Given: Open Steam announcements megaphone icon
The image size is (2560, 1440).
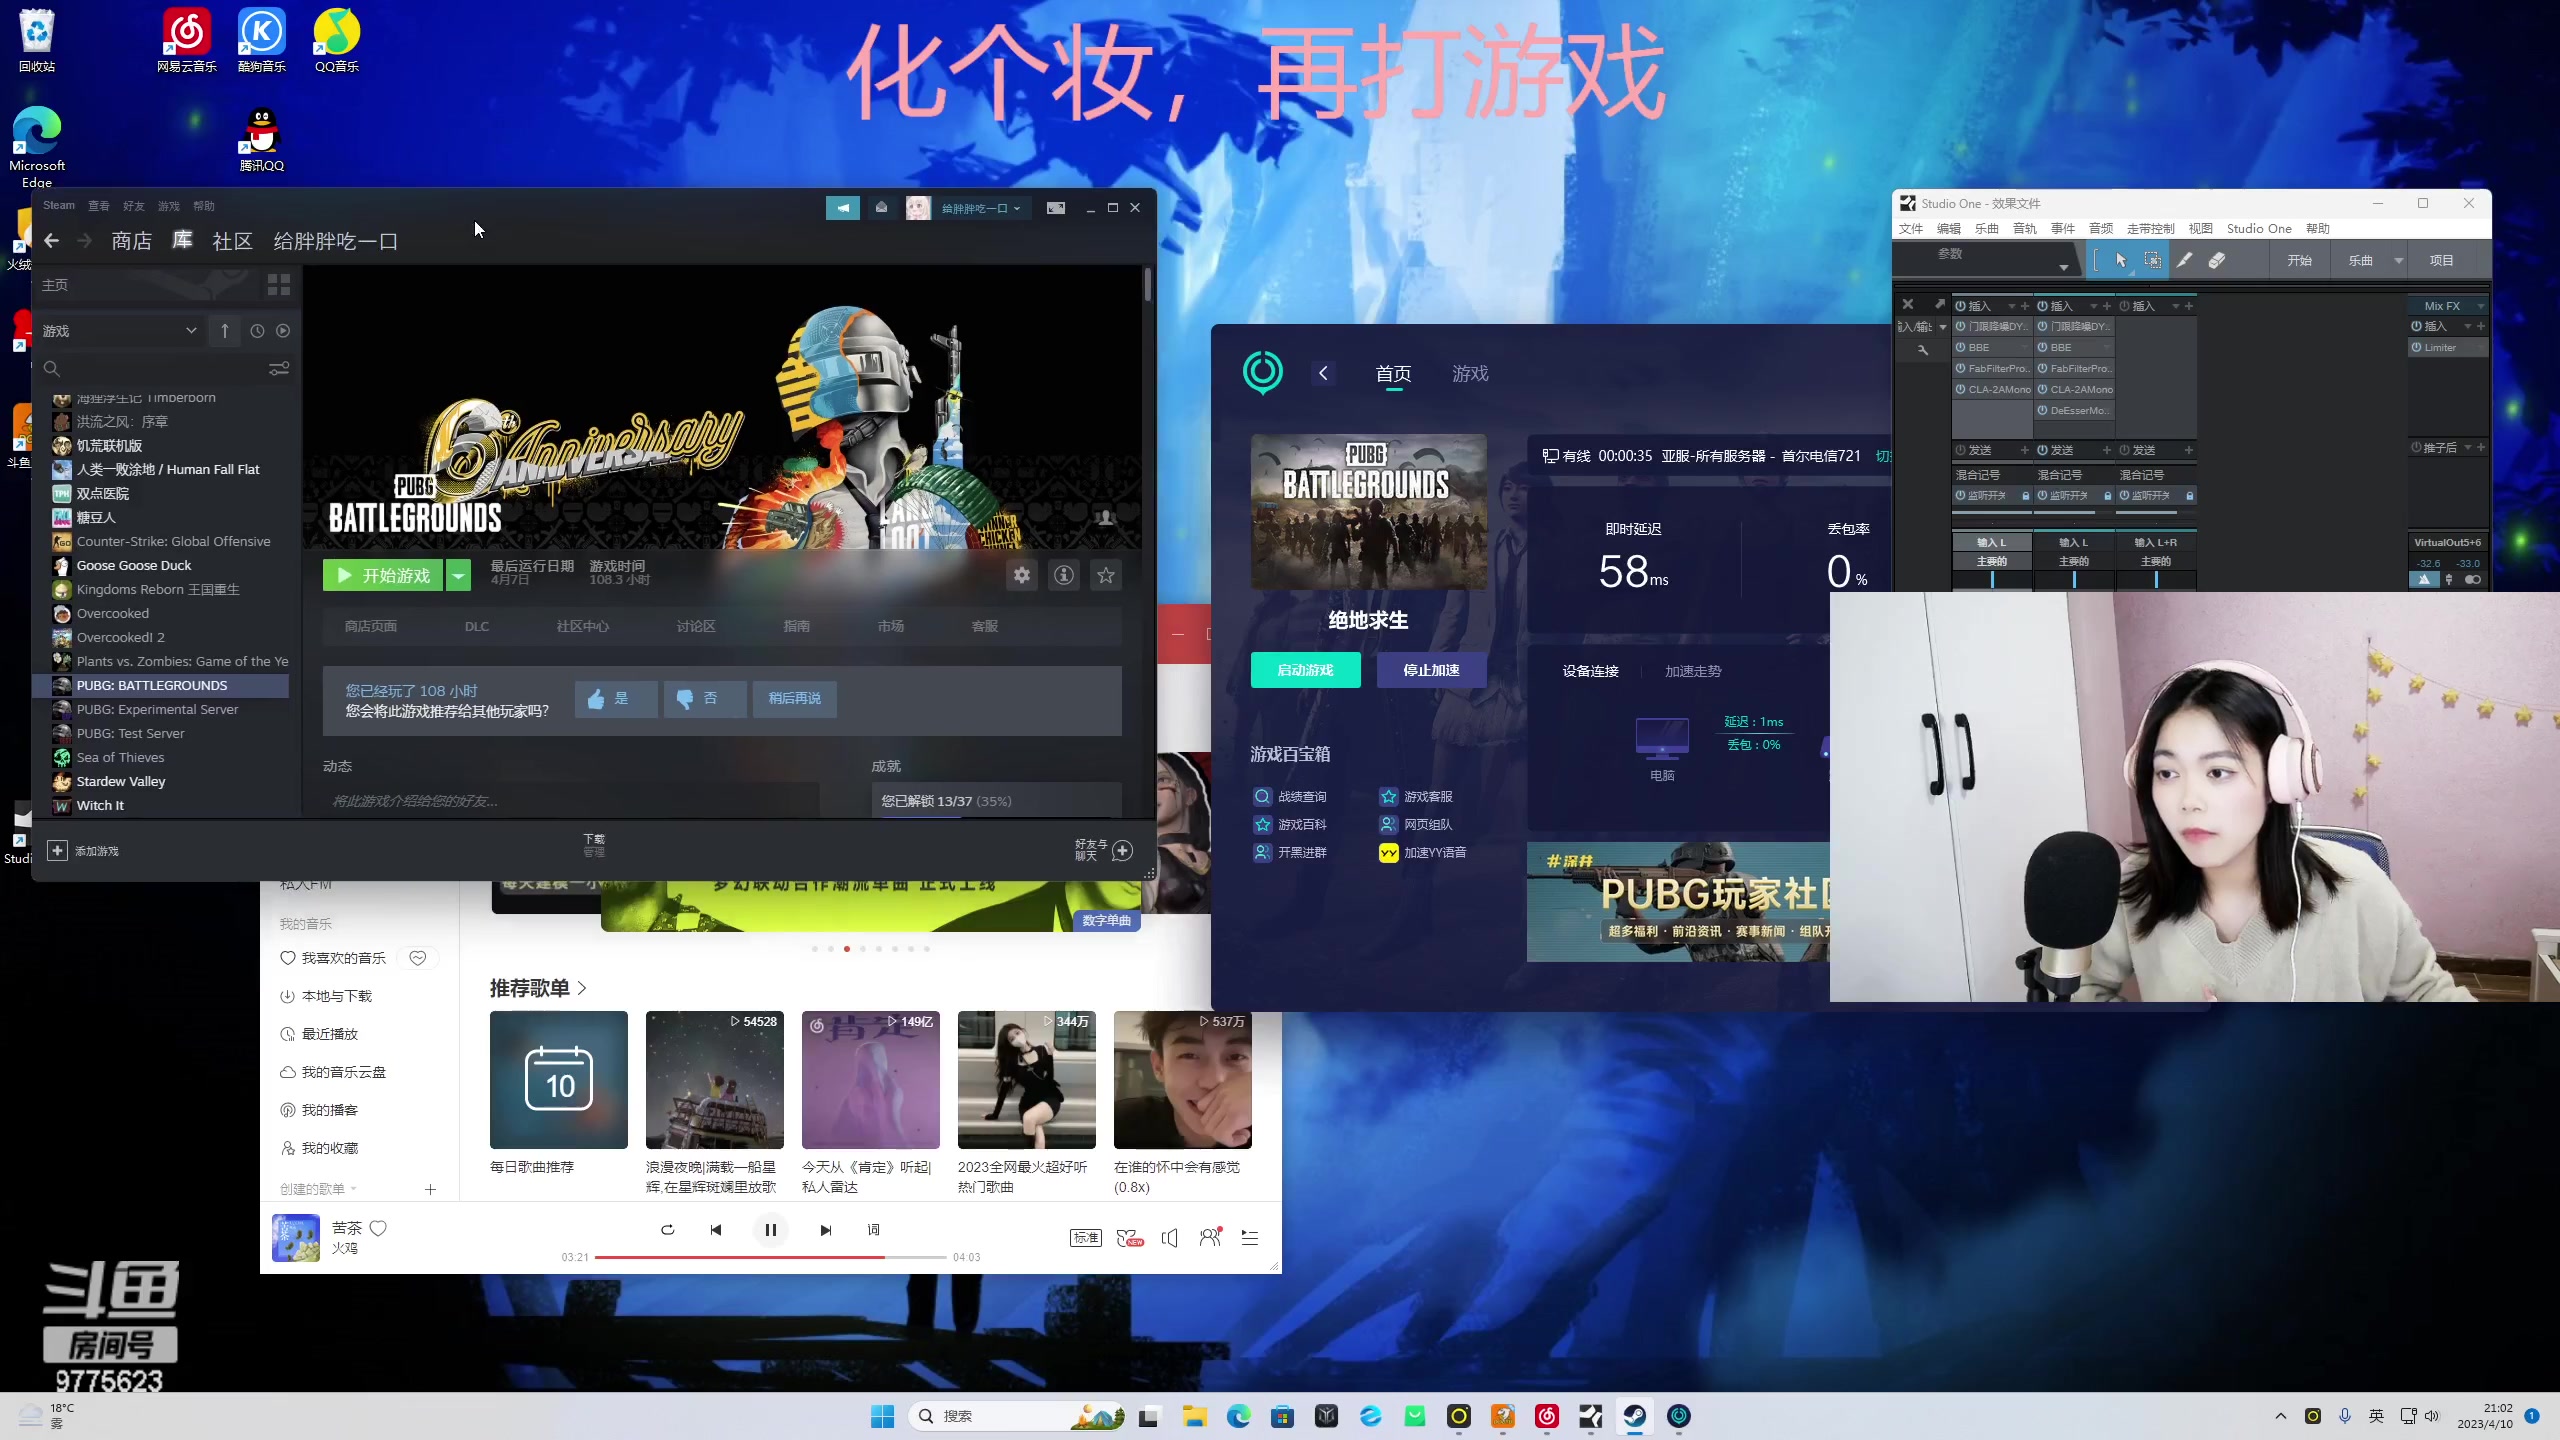Looking at the screenshot, I should (843, 208).
